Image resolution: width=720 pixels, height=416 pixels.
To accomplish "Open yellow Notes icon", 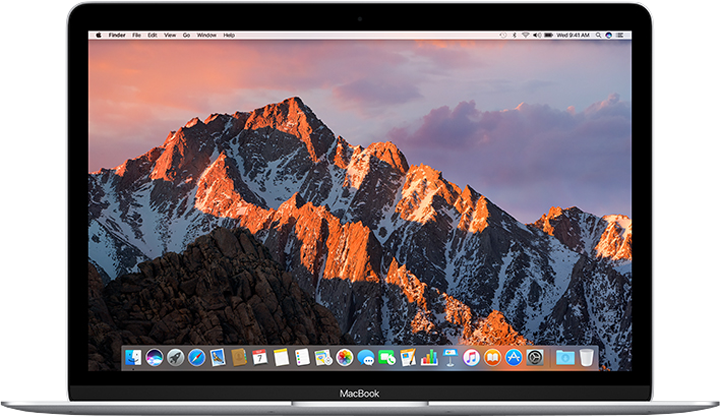I will click(281, 357).
